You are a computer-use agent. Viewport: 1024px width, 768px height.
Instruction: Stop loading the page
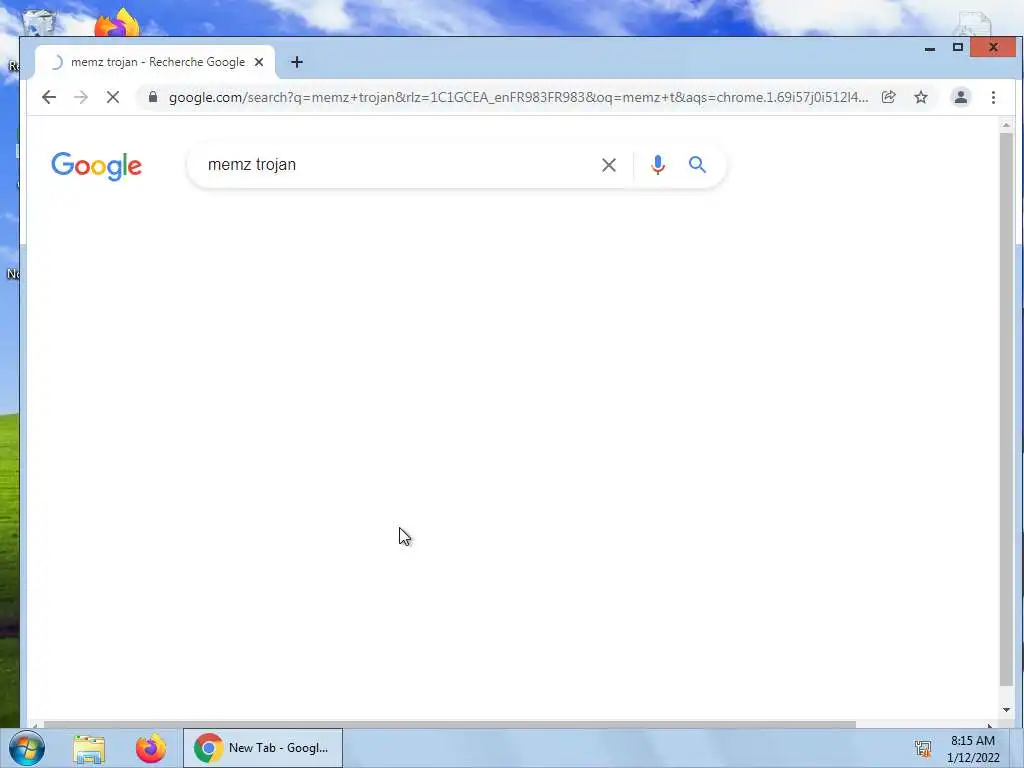point(113,97)
